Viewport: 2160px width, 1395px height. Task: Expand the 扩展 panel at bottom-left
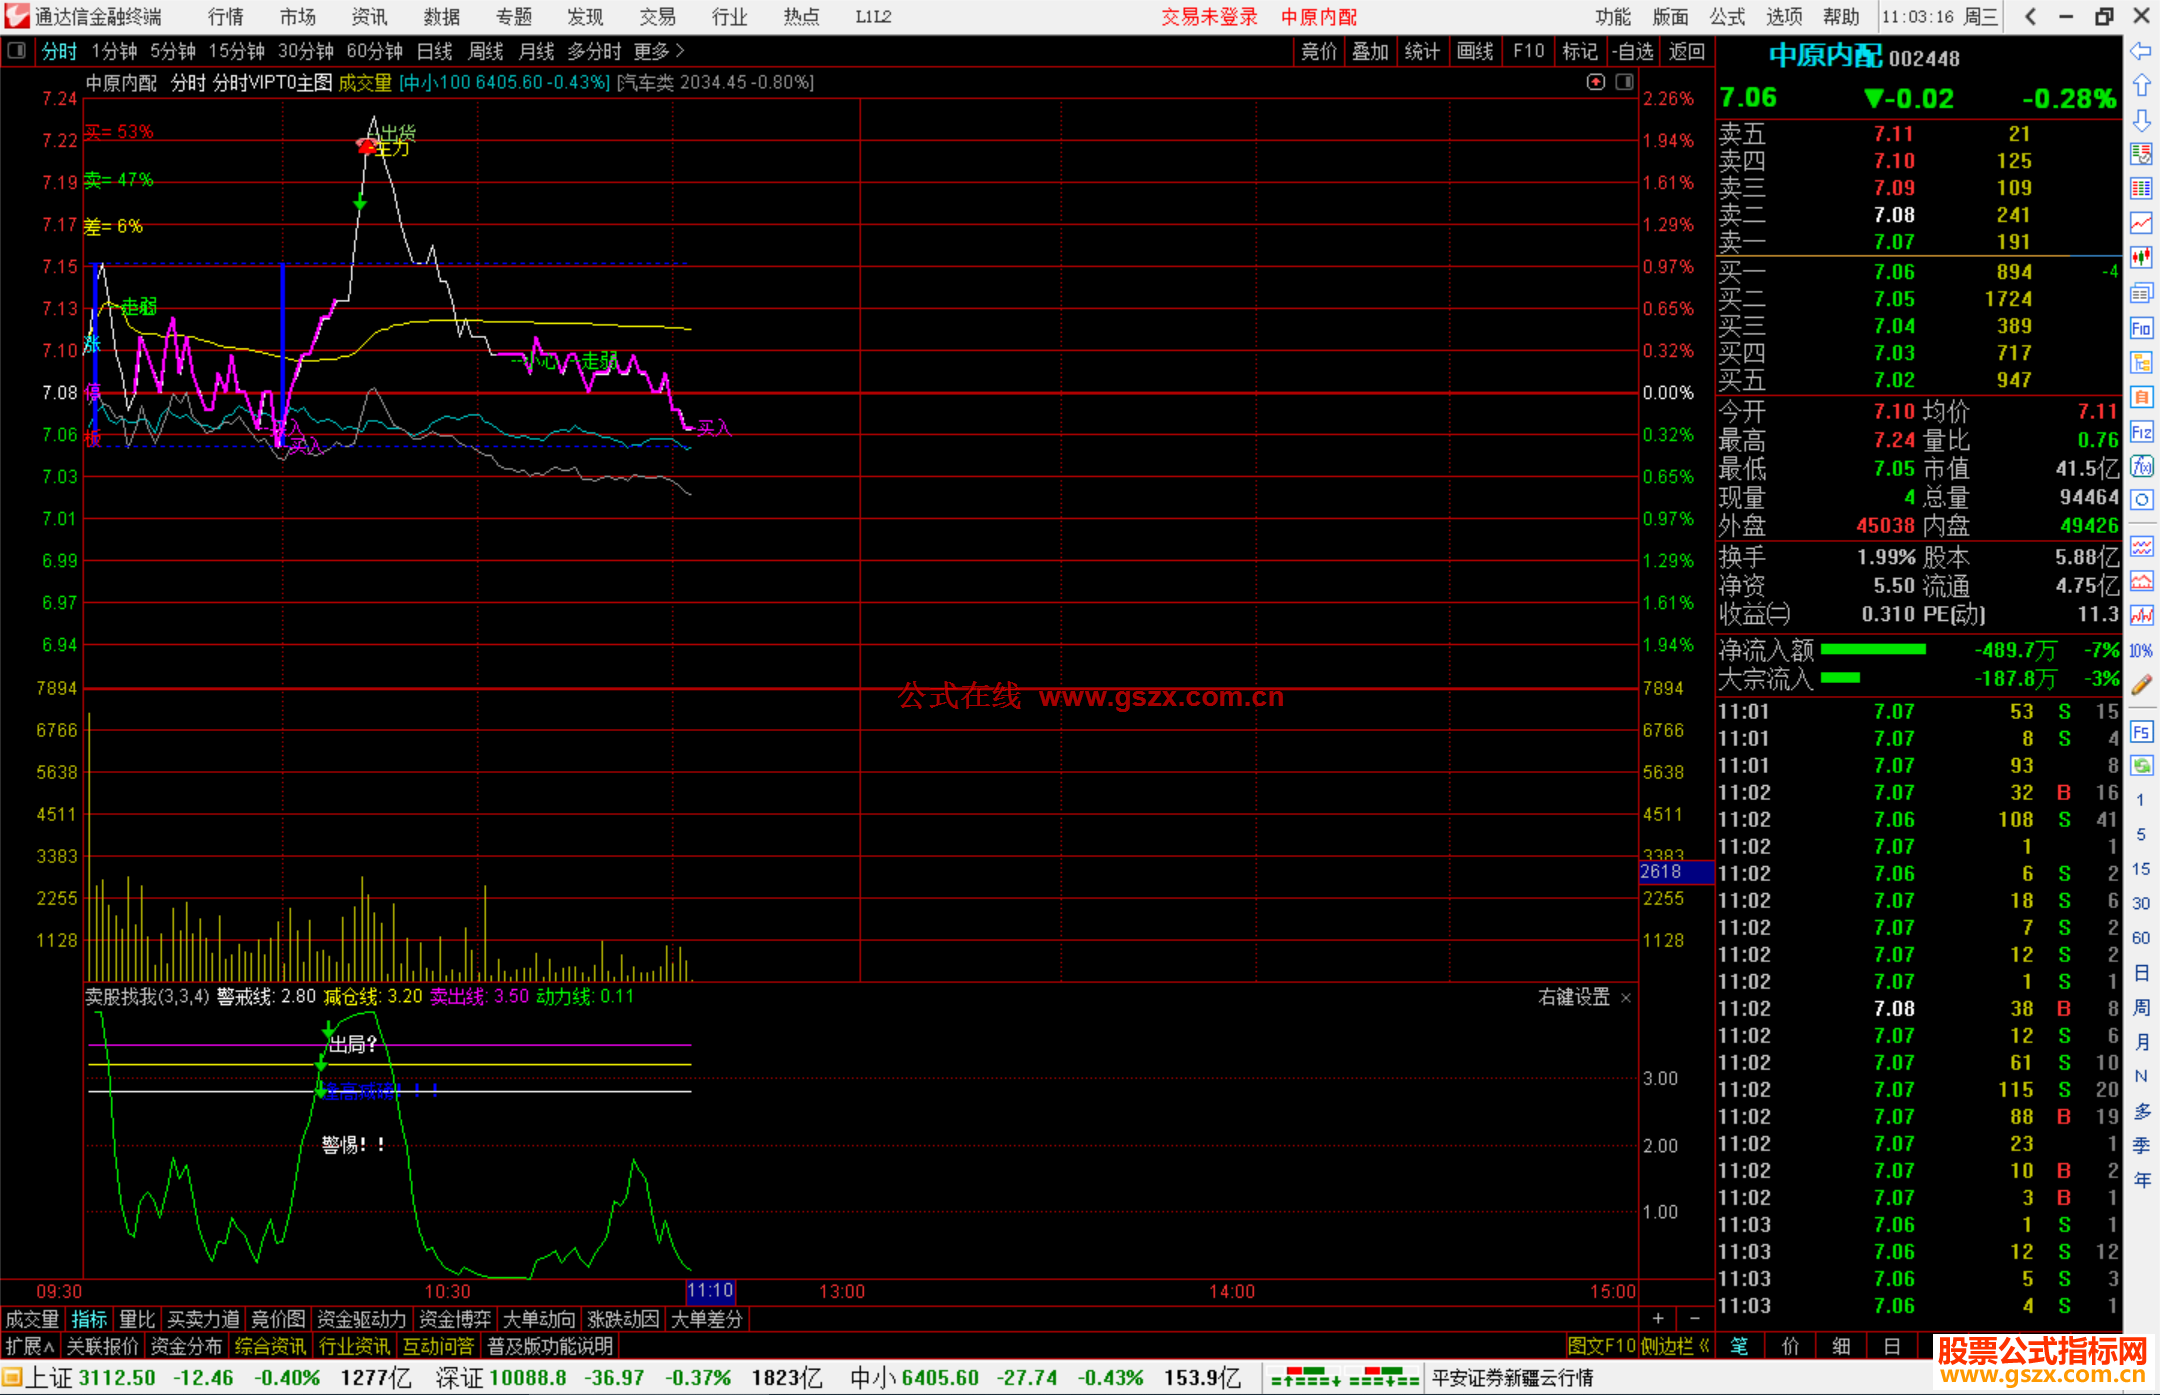click(30, 1346)
